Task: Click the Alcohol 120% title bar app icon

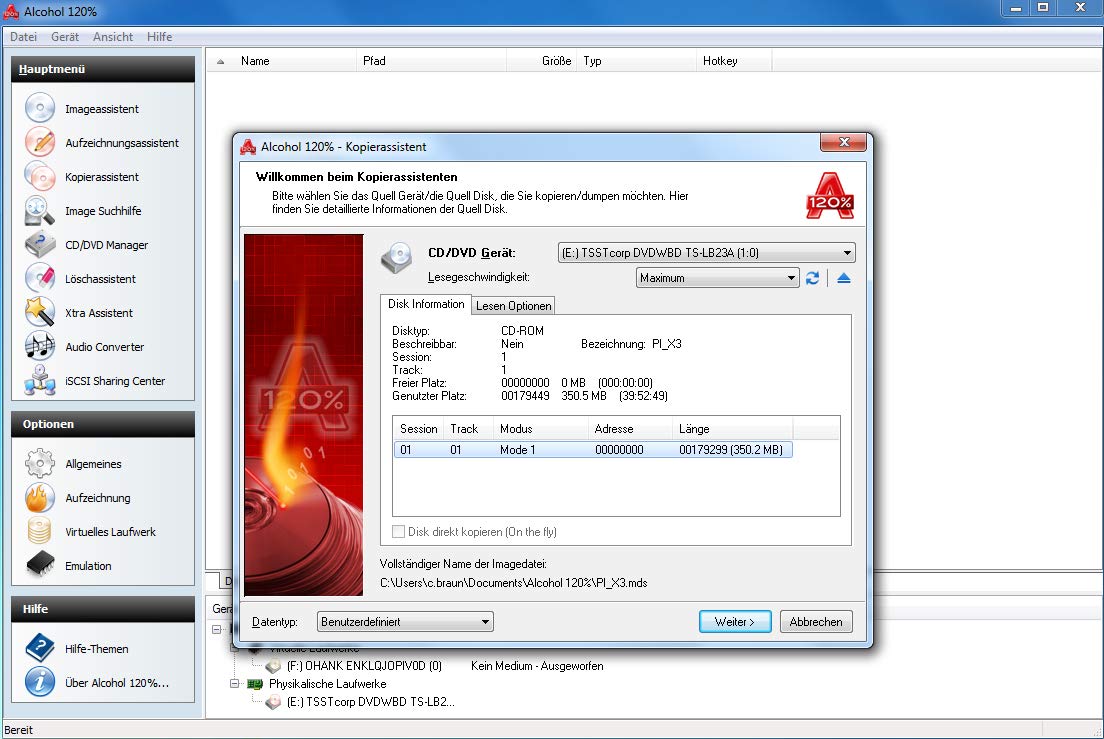Action: tap(11, 11)
